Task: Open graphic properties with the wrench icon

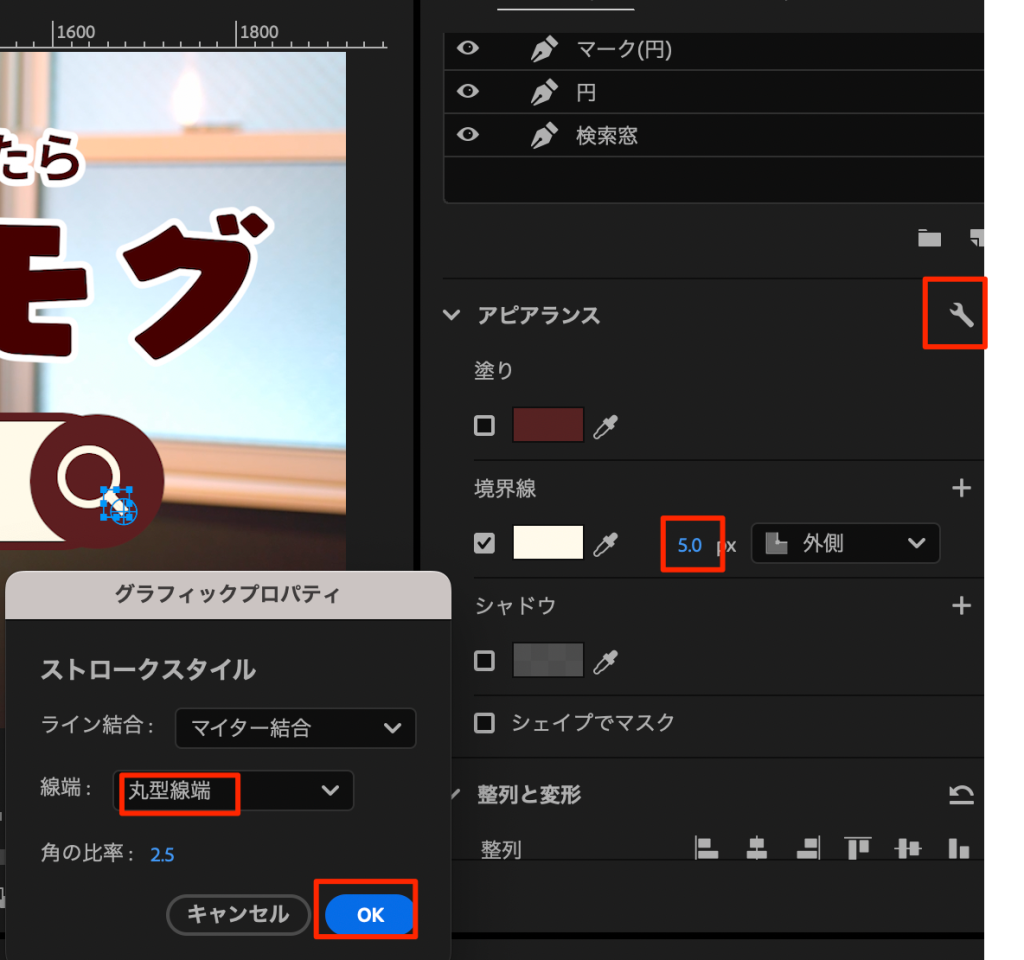Action: point(960,316)
